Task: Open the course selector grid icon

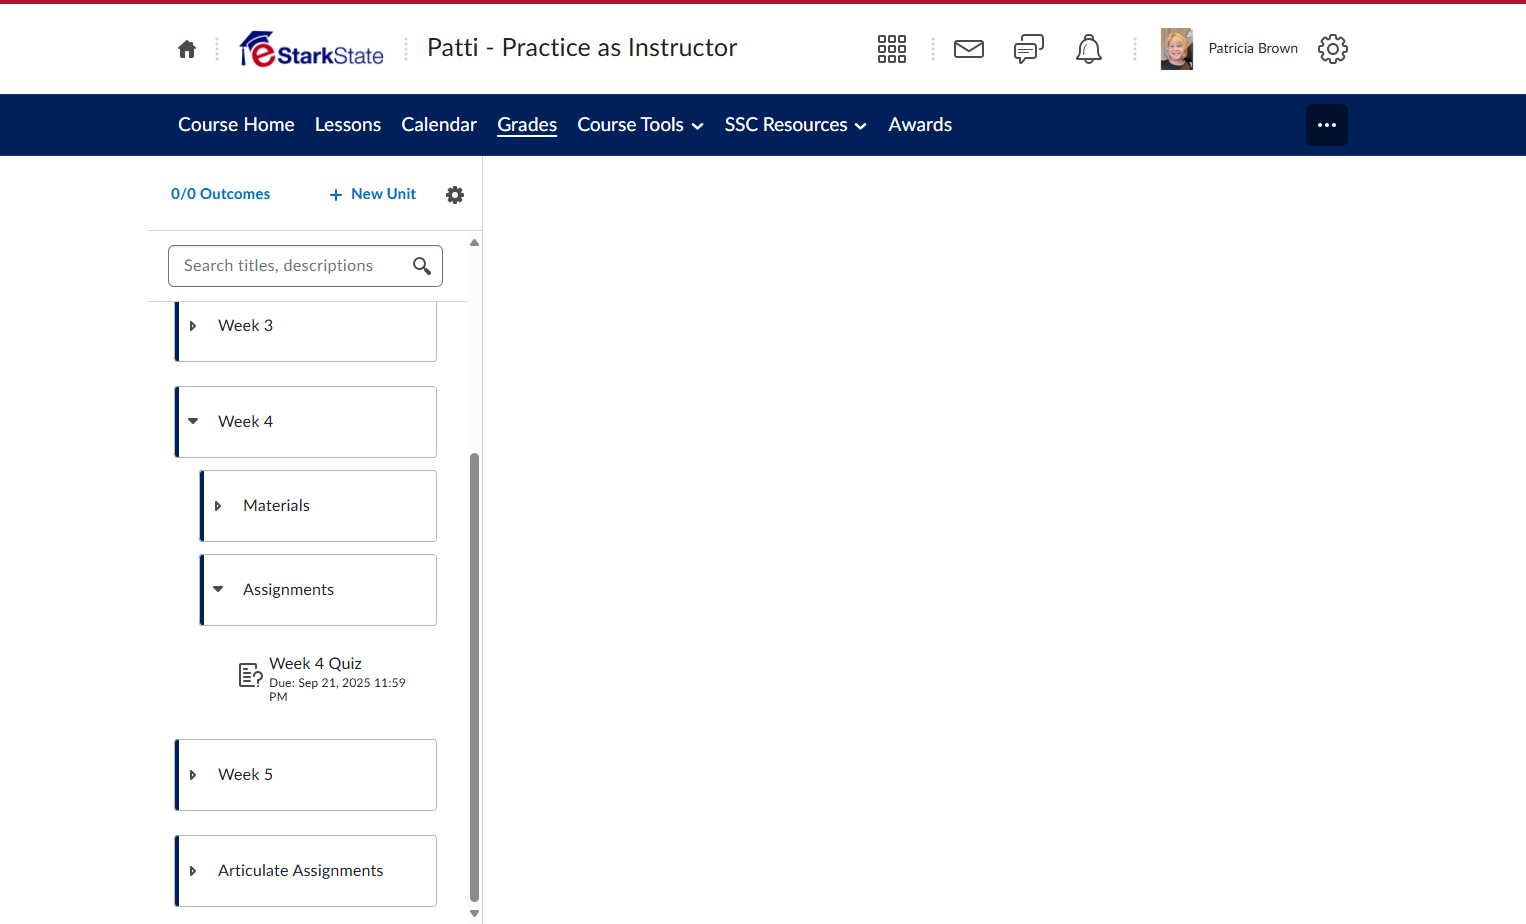Action: pyautogui.click(x=892, y=49)
